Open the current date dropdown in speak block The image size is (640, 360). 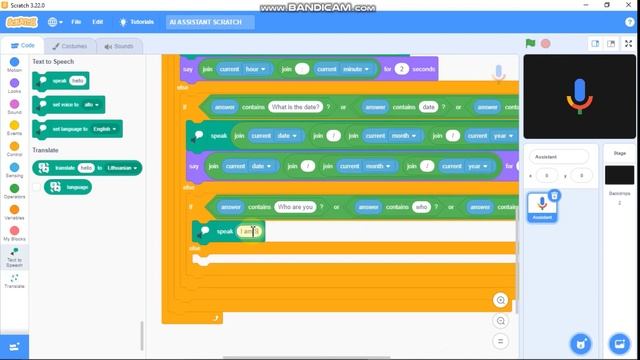287,136
